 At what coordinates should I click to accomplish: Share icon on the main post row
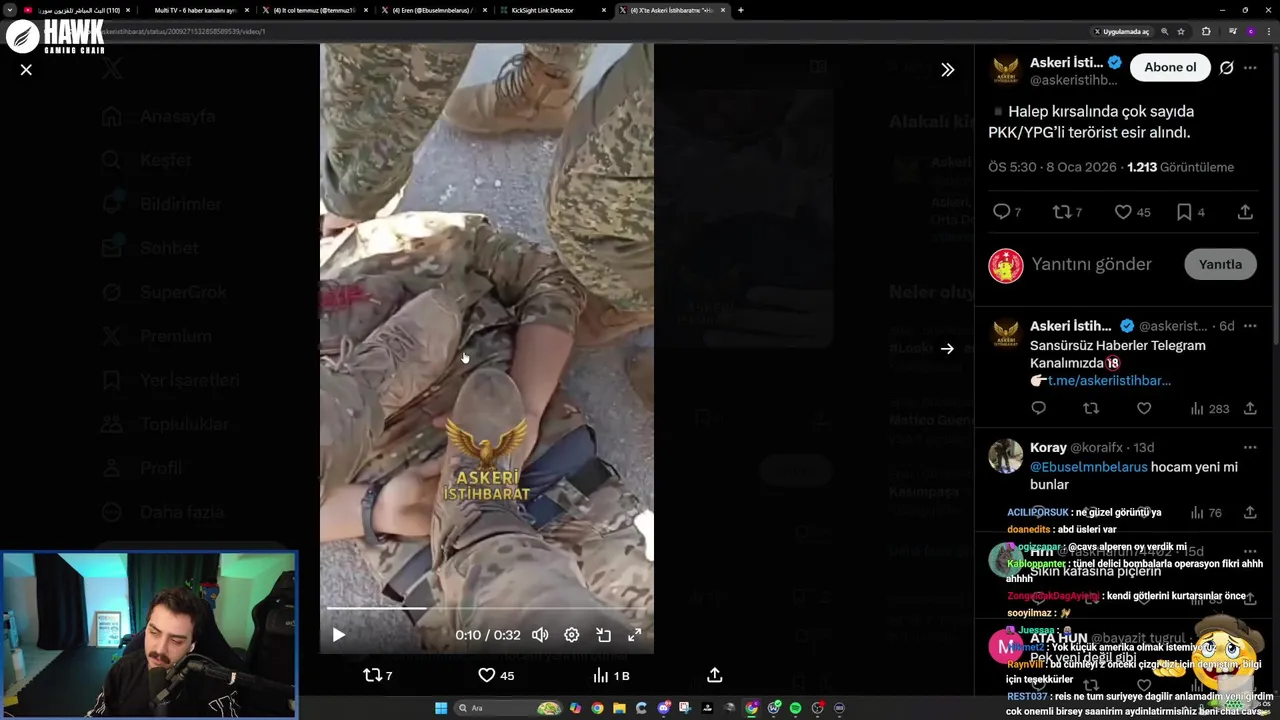[x=1245, y=212]
